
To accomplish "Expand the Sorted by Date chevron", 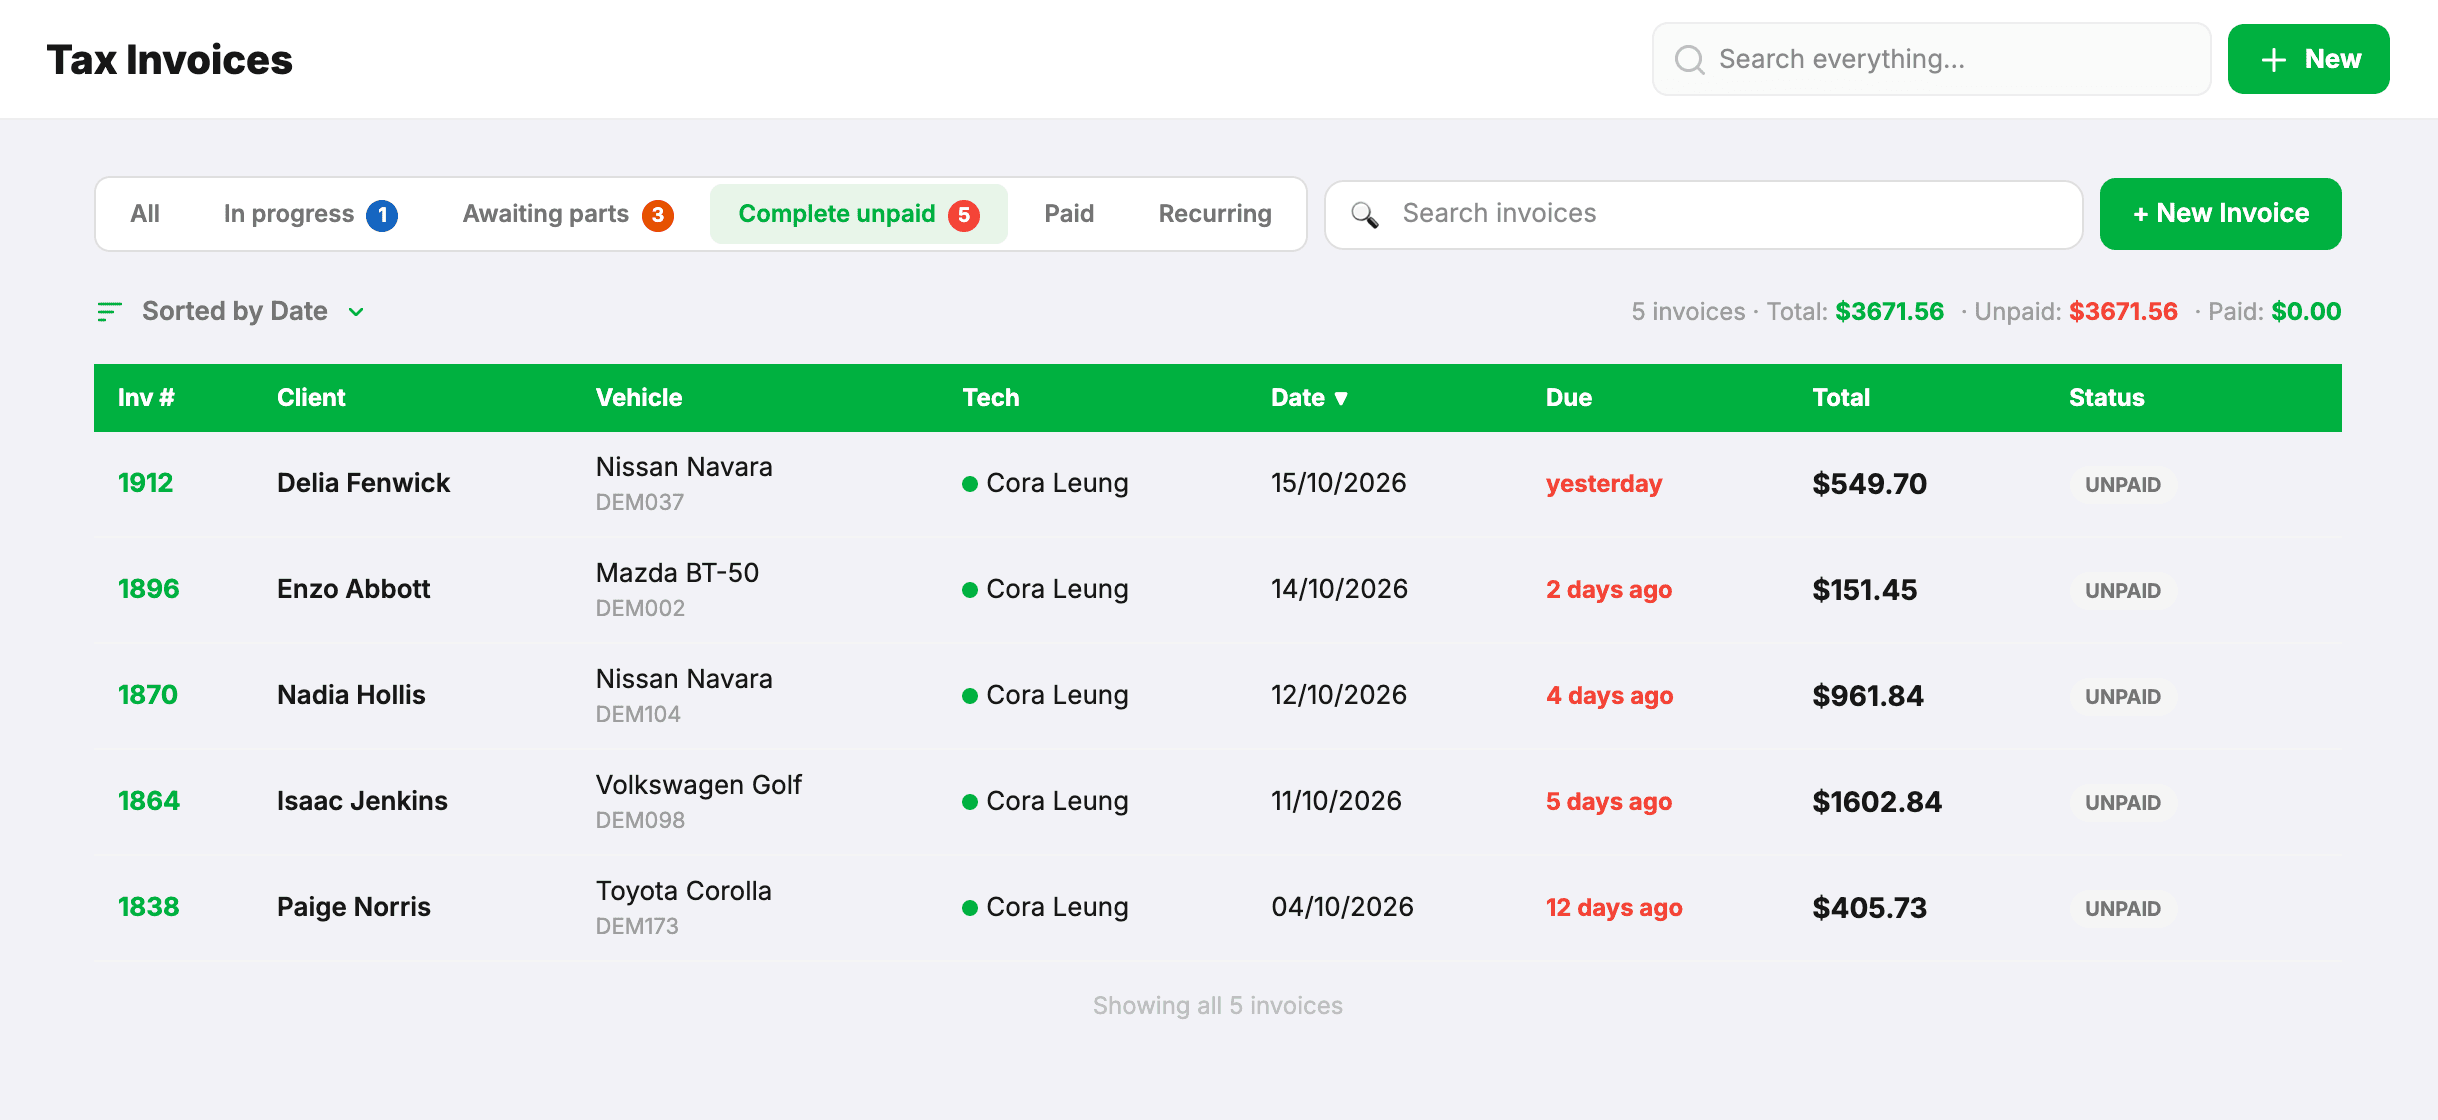I will [356, 312].
